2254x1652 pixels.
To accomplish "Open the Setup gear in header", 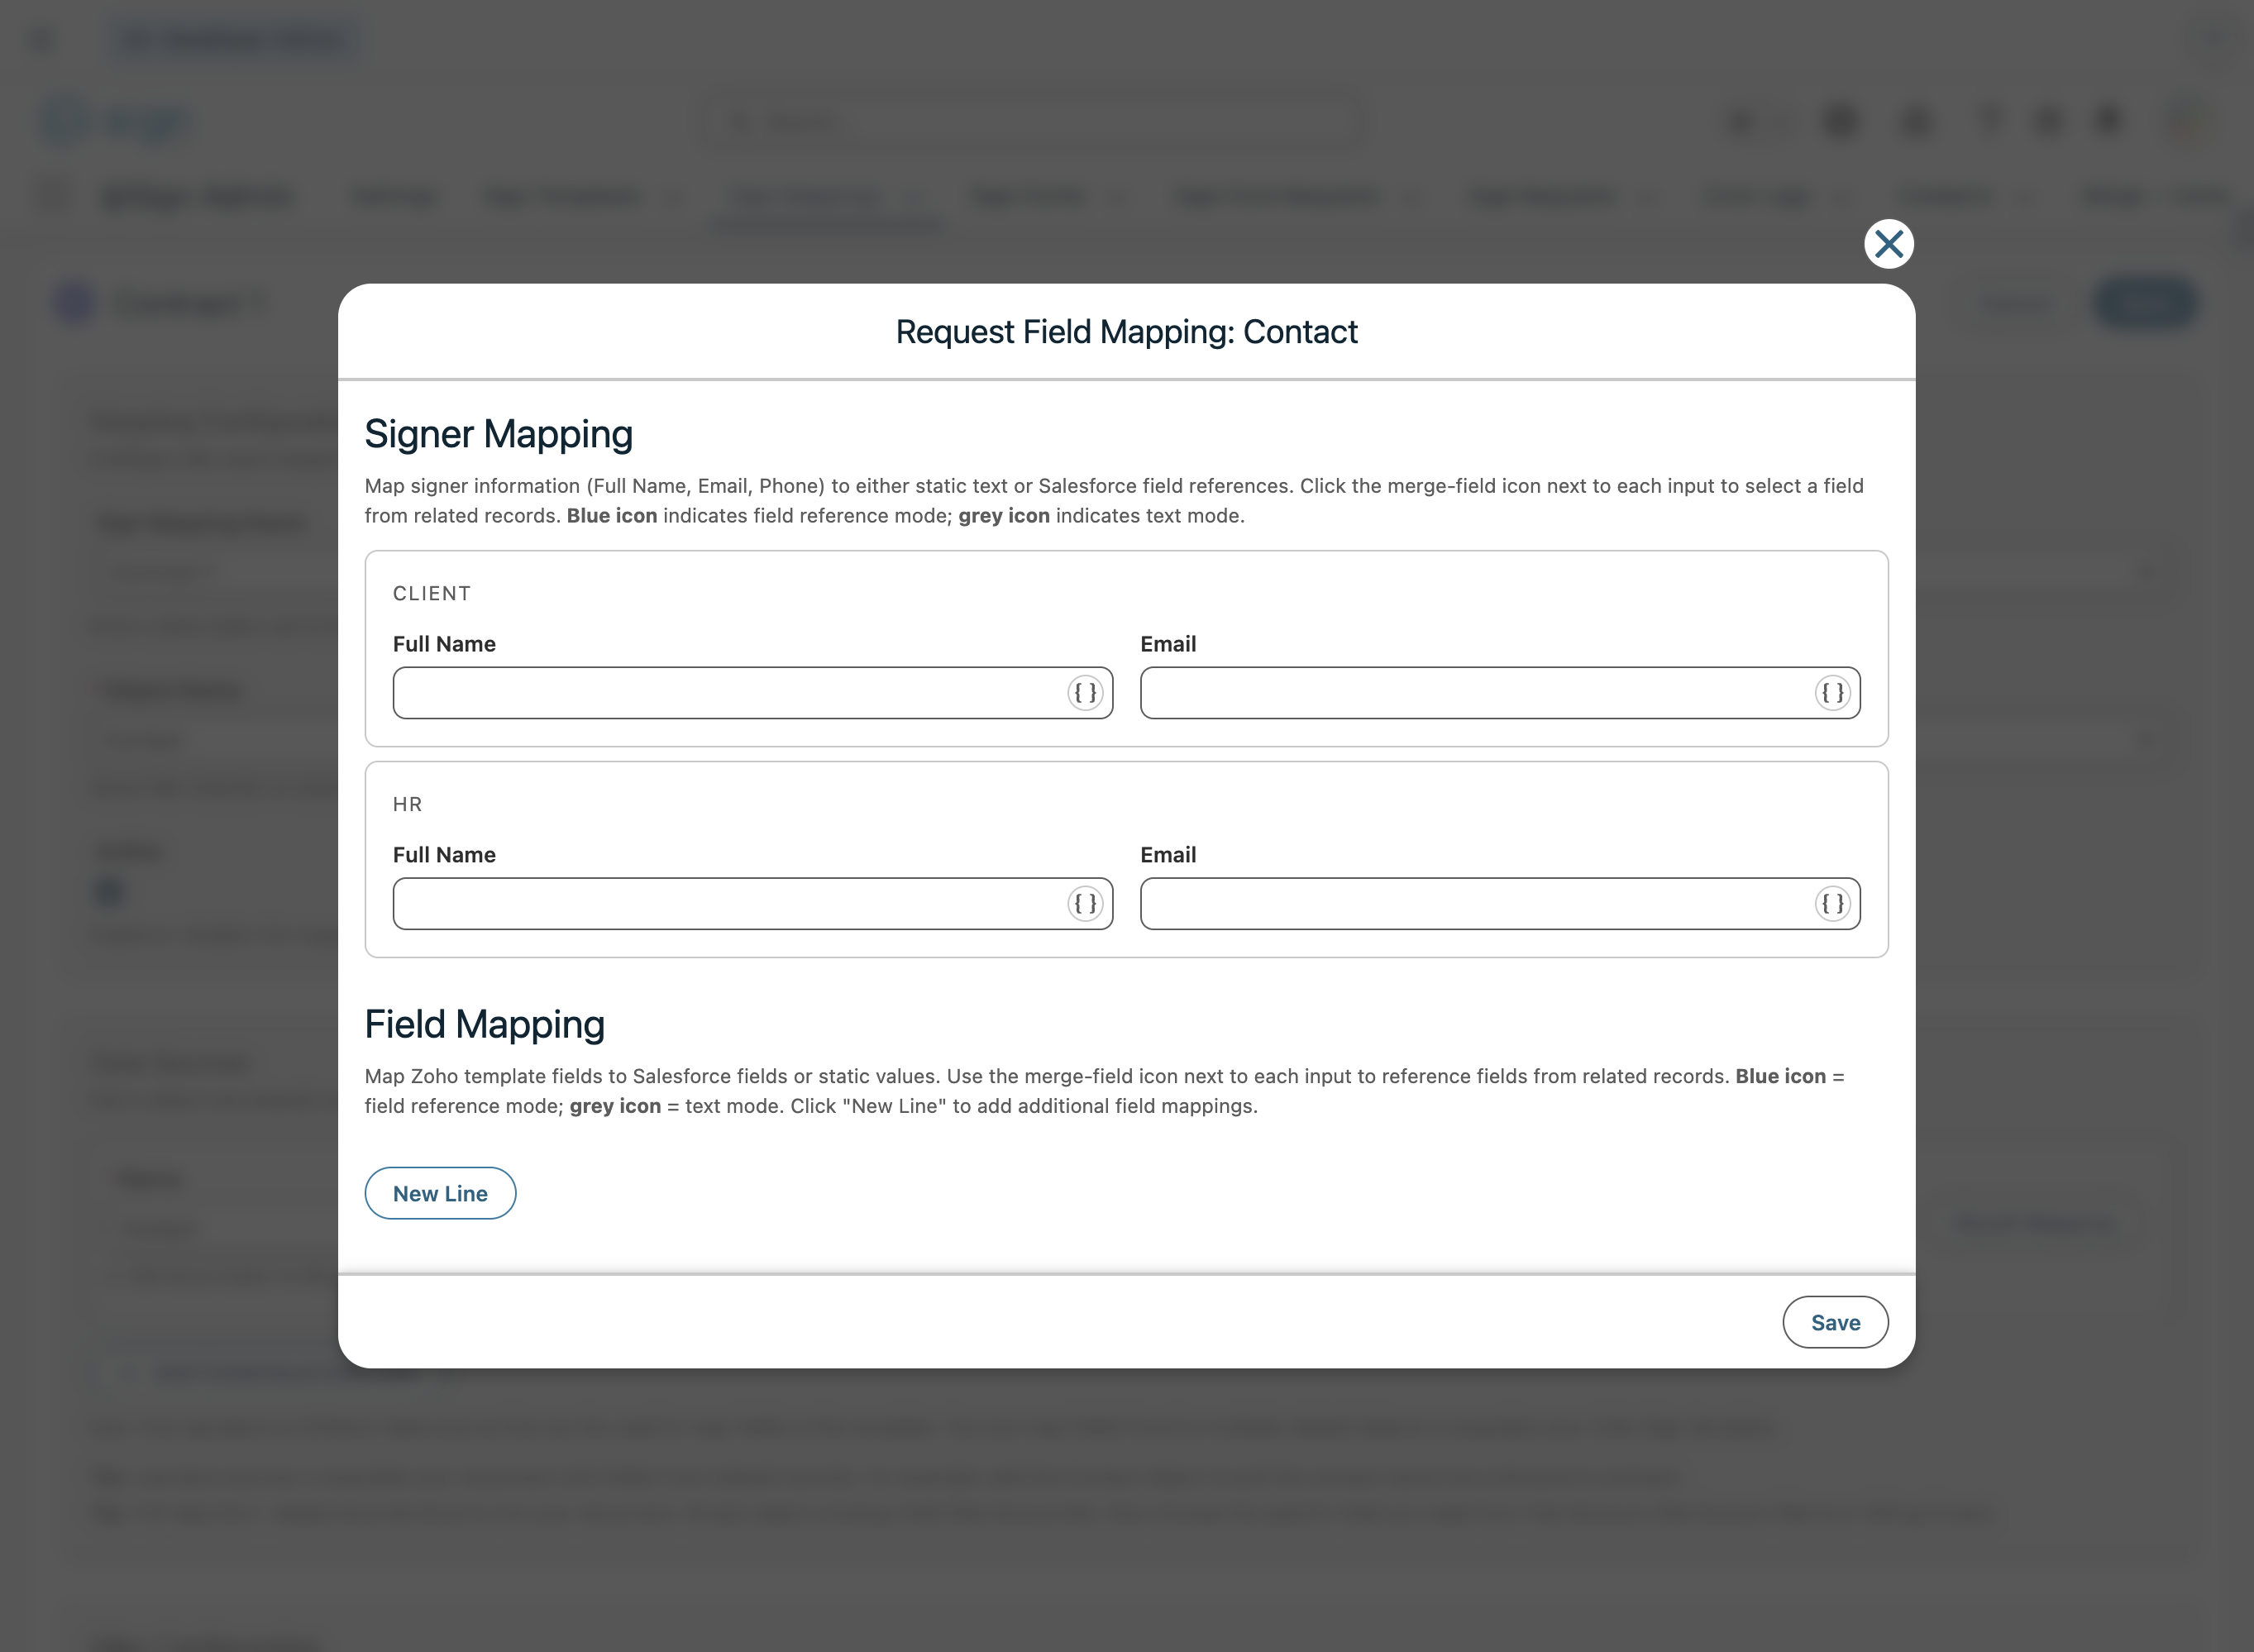I will [2048, 120].
